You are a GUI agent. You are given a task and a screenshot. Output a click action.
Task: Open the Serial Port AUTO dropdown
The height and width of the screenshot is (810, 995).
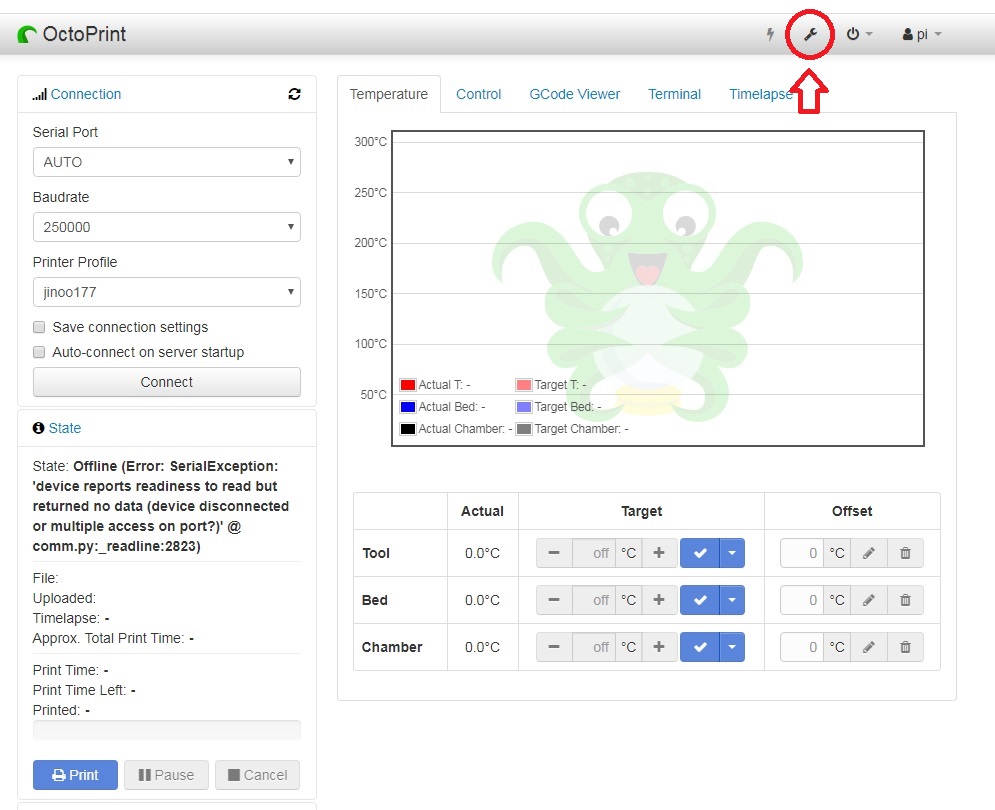coord(167,162)
